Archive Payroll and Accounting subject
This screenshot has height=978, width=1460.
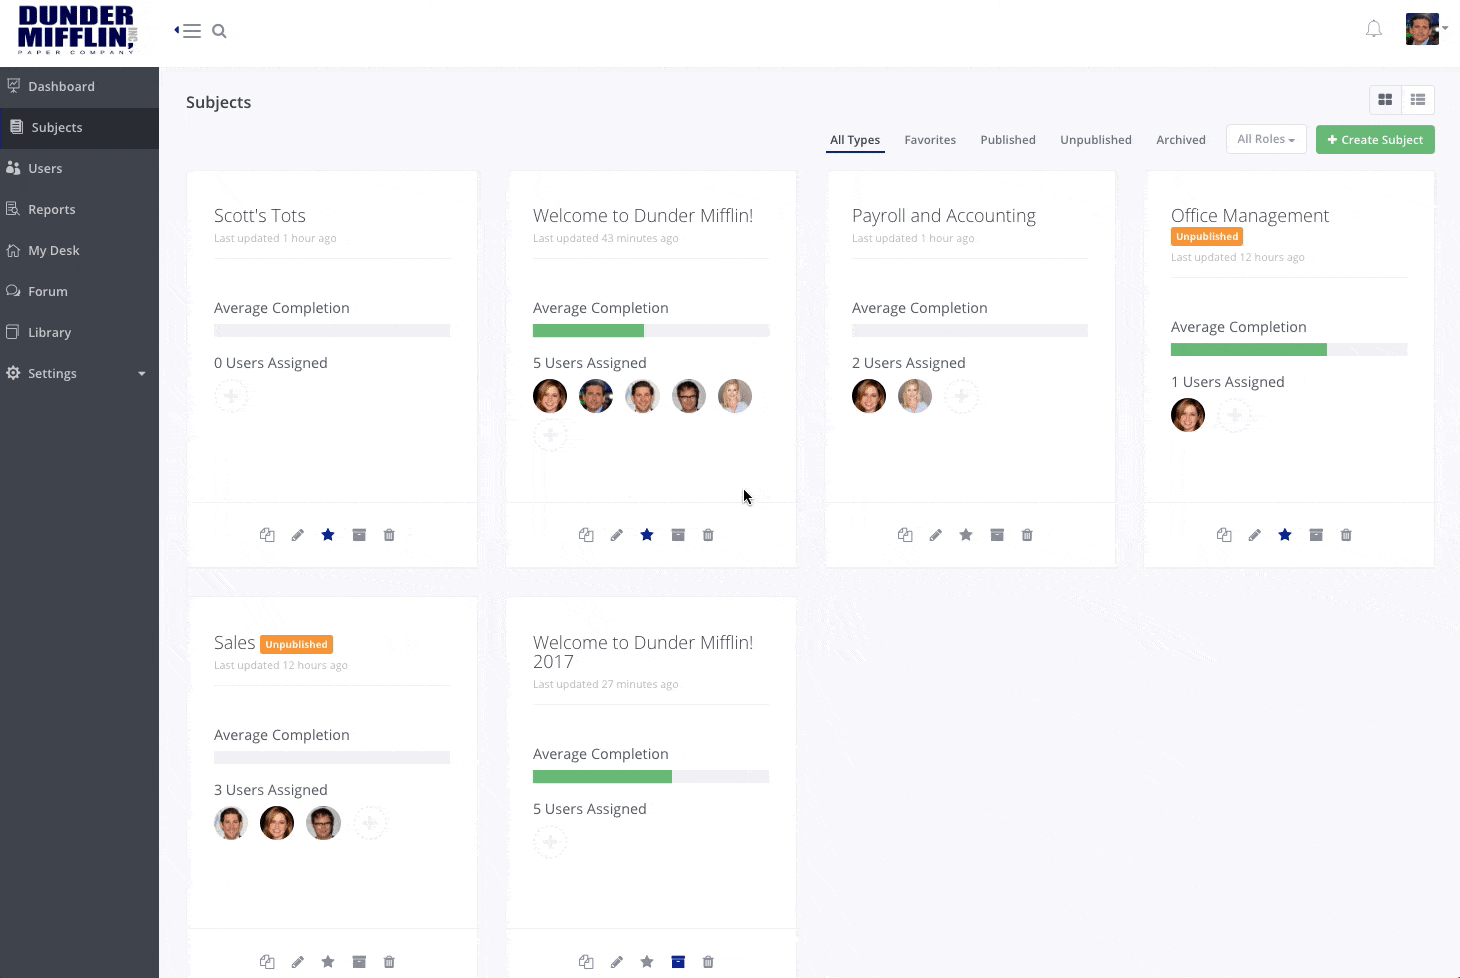tap(997, 535)
